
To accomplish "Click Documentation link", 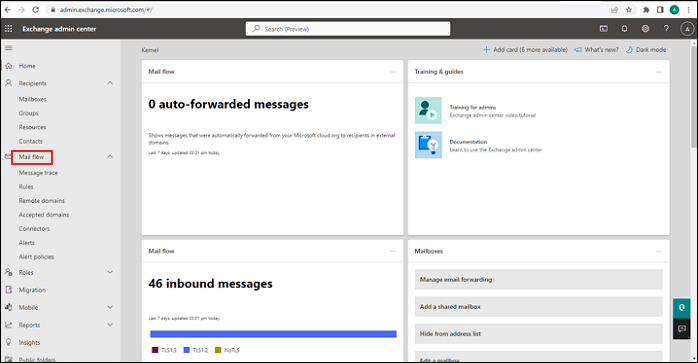I will [468, 142].
